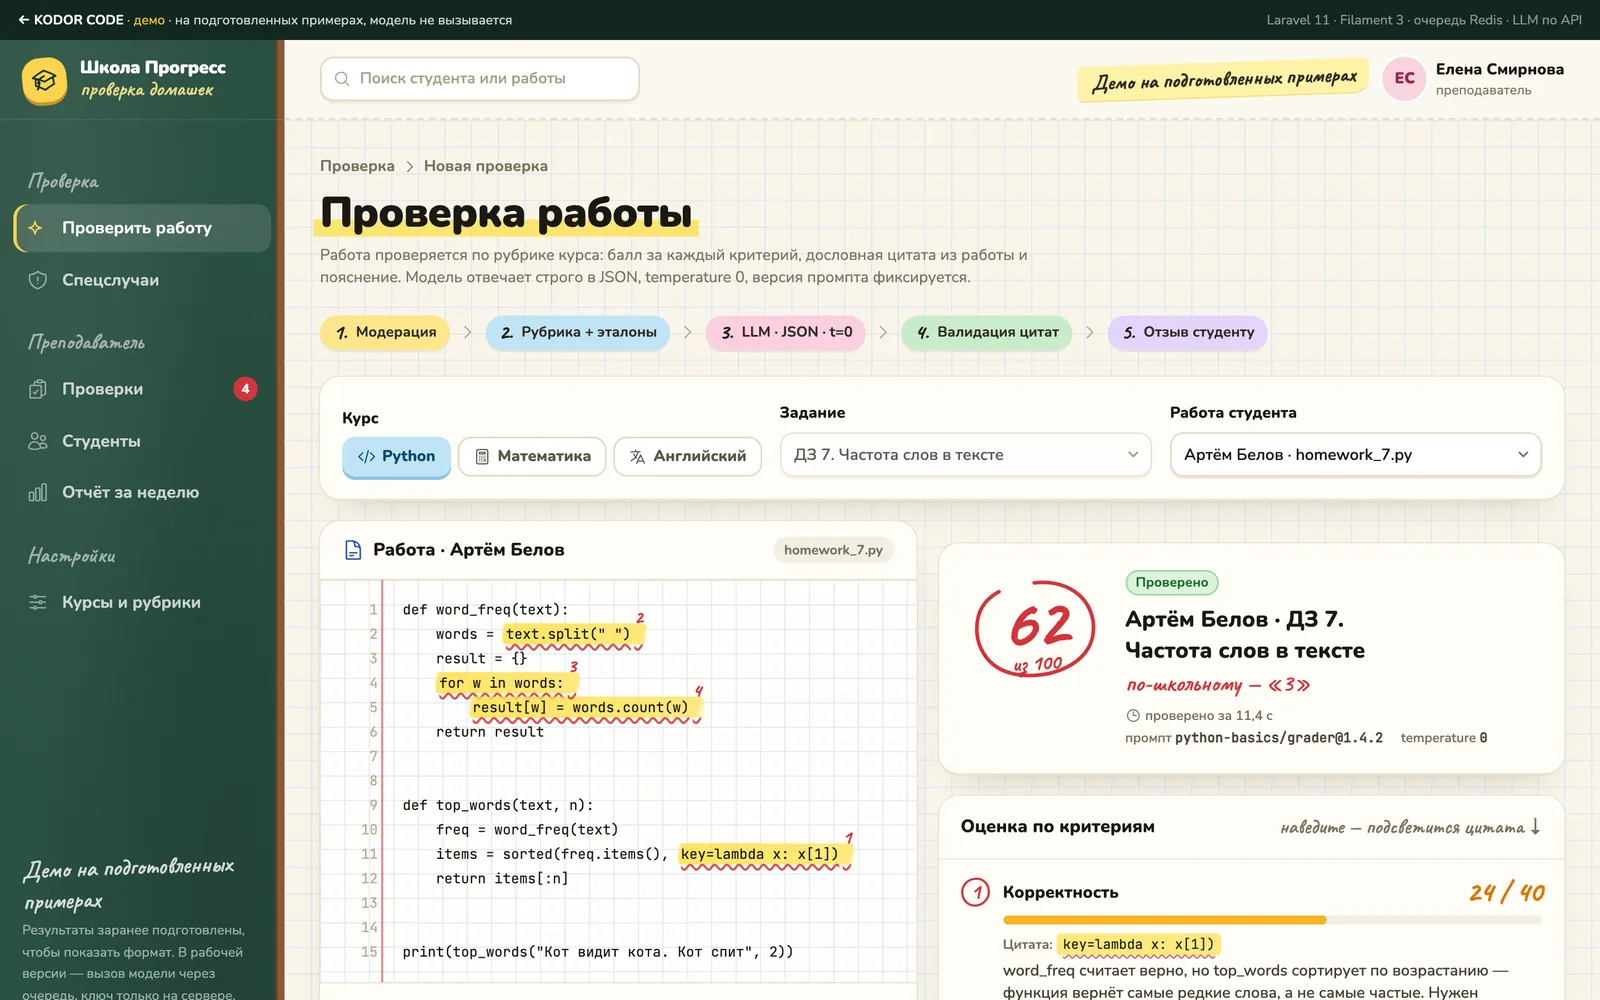Click the people icon beside Студенты

[x=38, y=441]
